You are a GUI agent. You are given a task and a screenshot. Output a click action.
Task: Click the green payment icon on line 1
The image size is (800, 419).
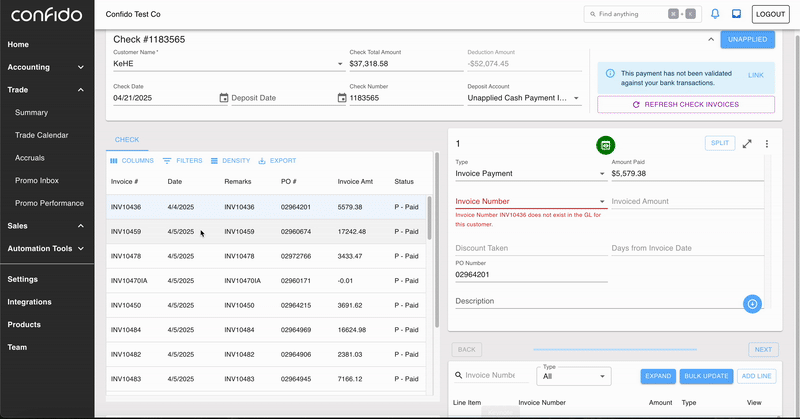(x=606, y=145)
